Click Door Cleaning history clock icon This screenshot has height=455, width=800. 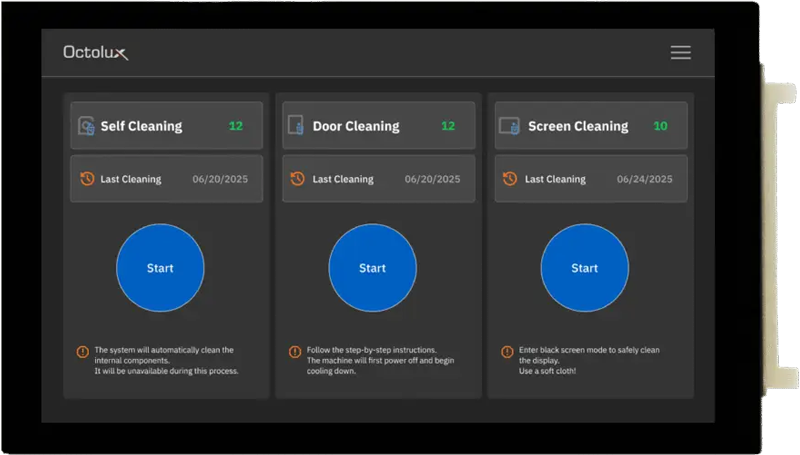(x=297, y=179)
